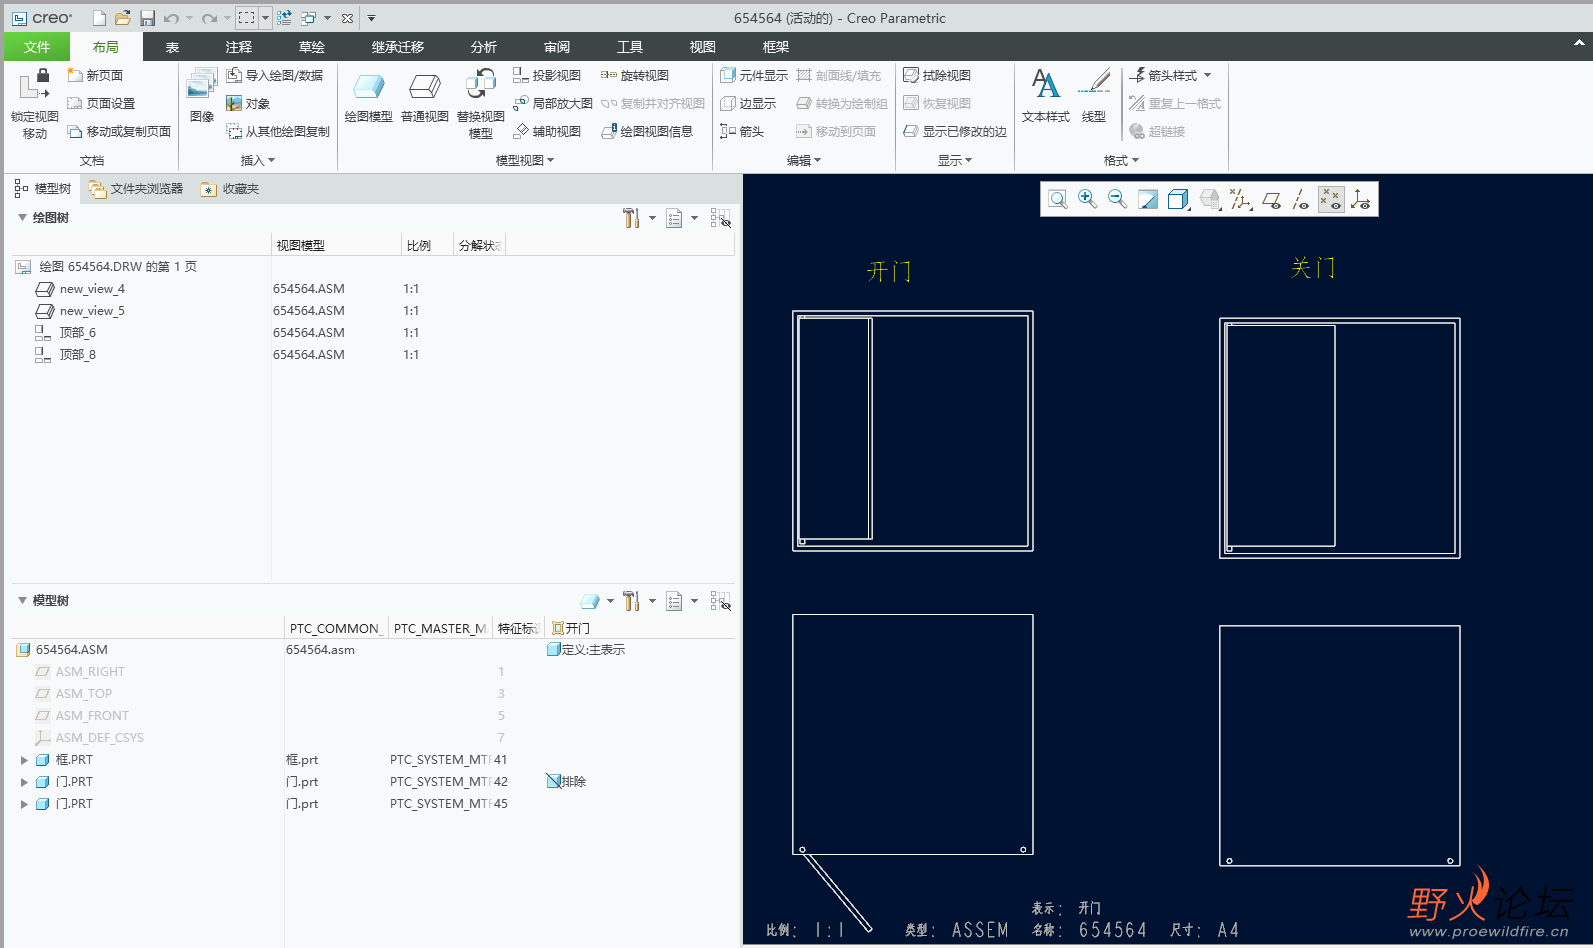This screenshot has height=948, width=1593.
Task: Open the customize quick access toolbar arrow
Action: point(371,18)
